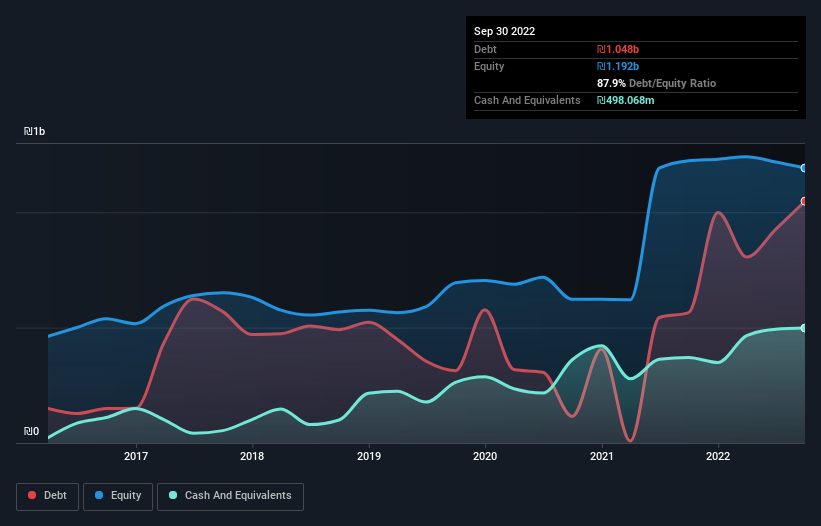The width and height of the screenshot is (821, 526).
Task: Click the 2019 x-axis year label
Action: coord(369,456)
